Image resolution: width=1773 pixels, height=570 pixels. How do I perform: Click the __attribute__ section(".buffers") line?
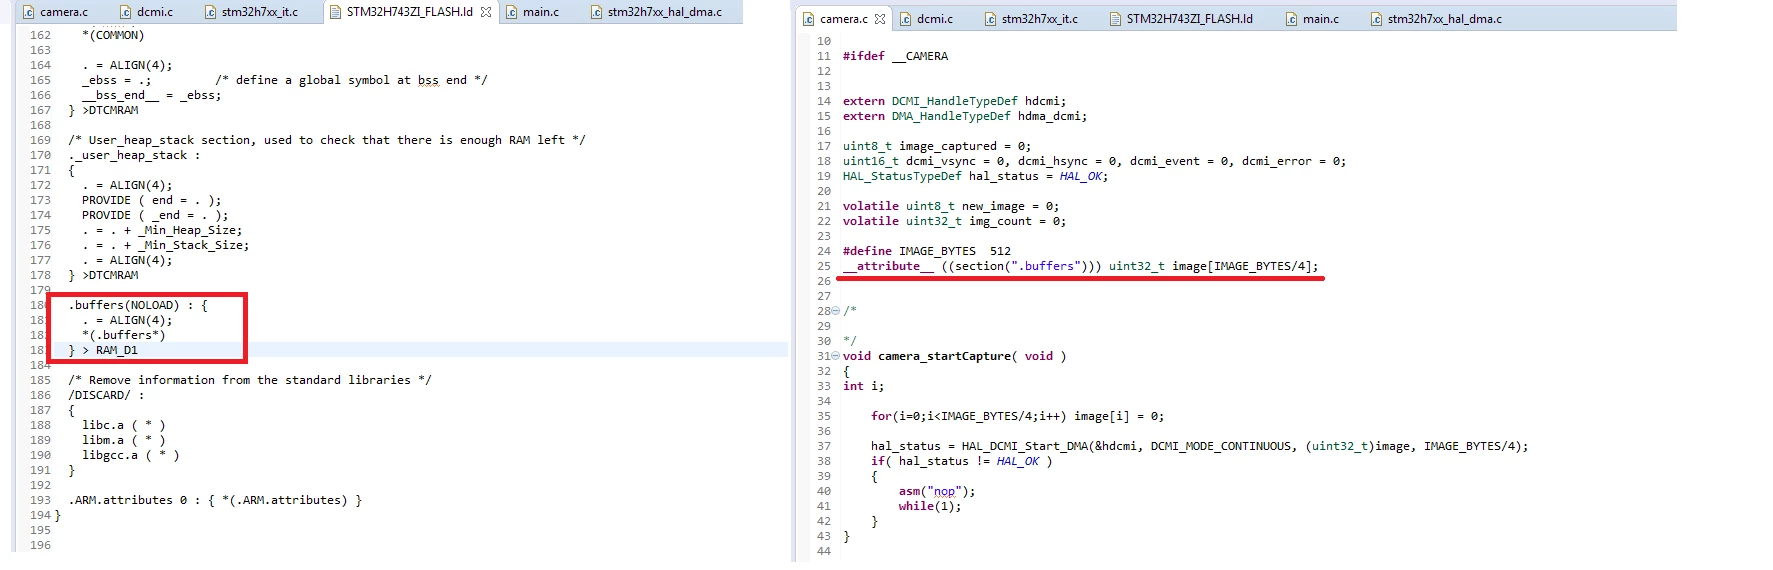tap(1081, 266)
